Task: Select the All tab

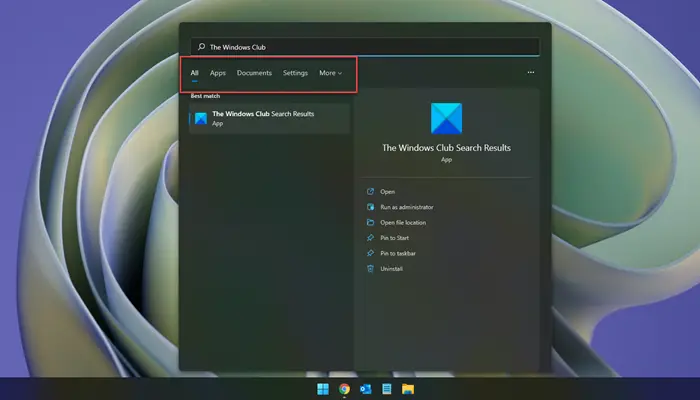Action: tap(194, 73)
